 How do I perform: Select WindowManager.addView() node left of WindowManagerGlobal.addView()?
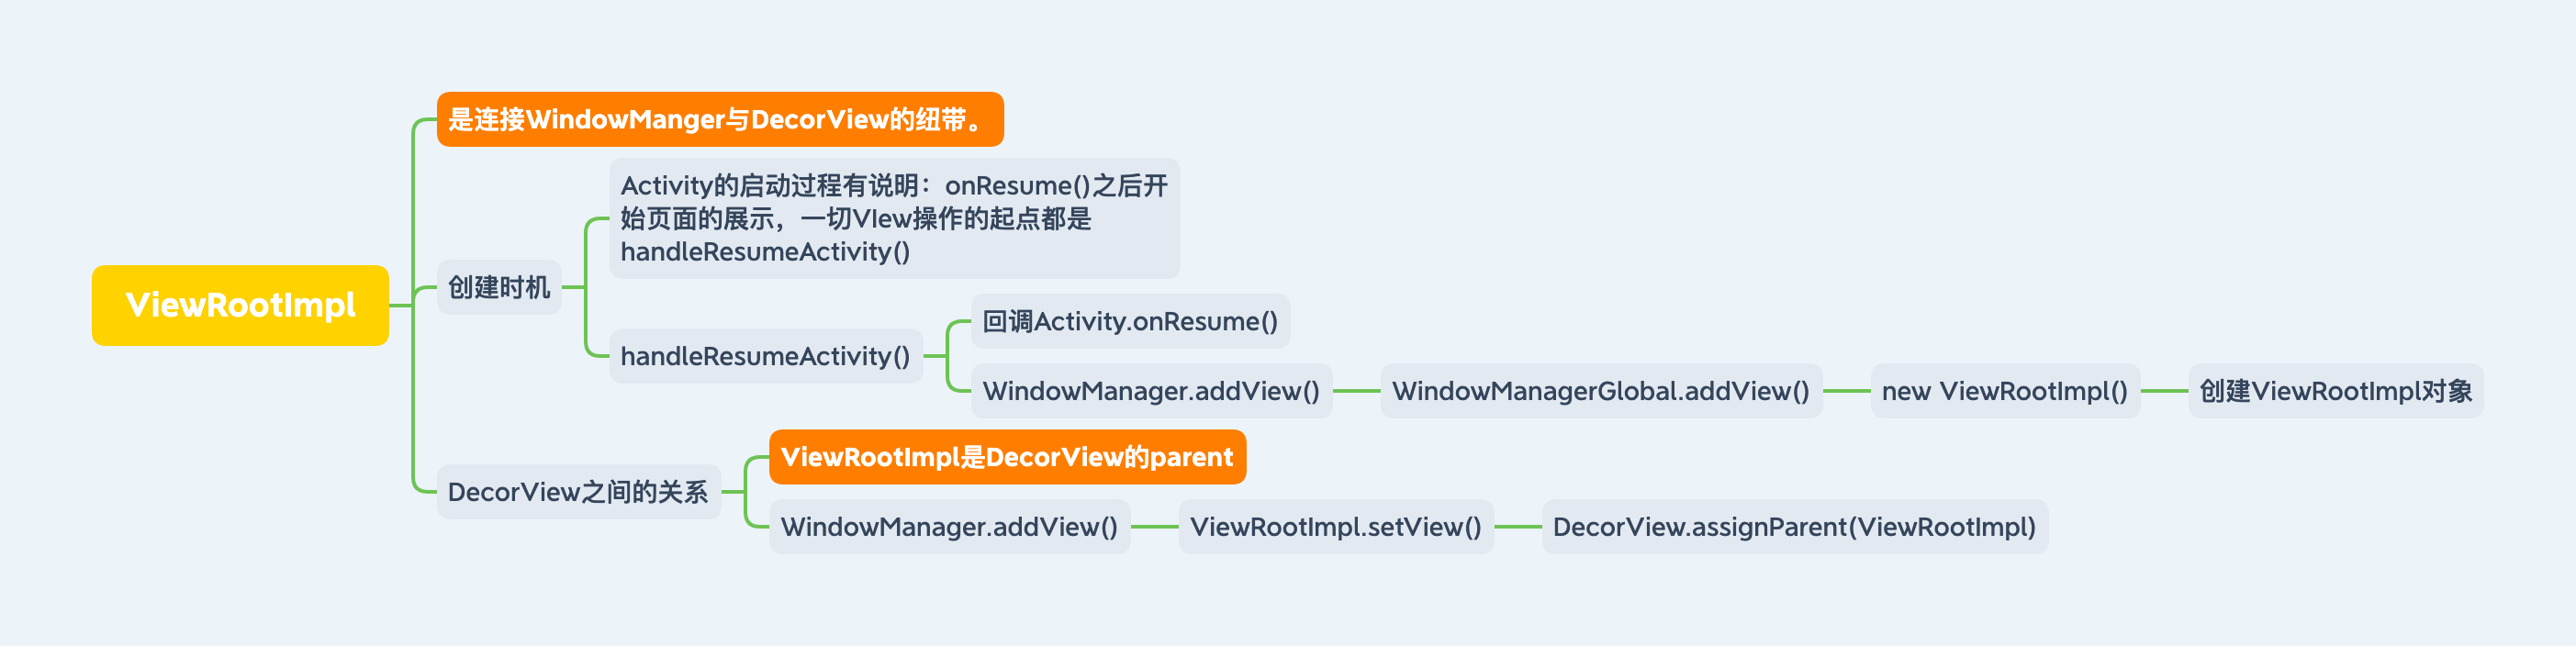tap(1151, 391)
